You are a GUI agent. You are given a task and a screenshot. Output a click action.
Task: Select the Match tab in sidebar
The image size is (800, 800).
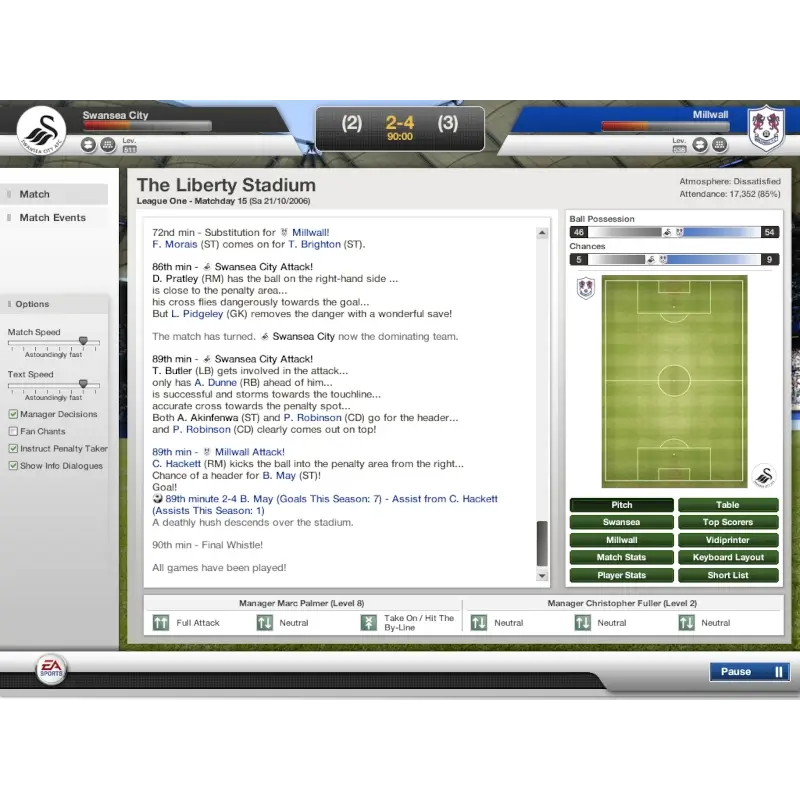click(35, 194)
